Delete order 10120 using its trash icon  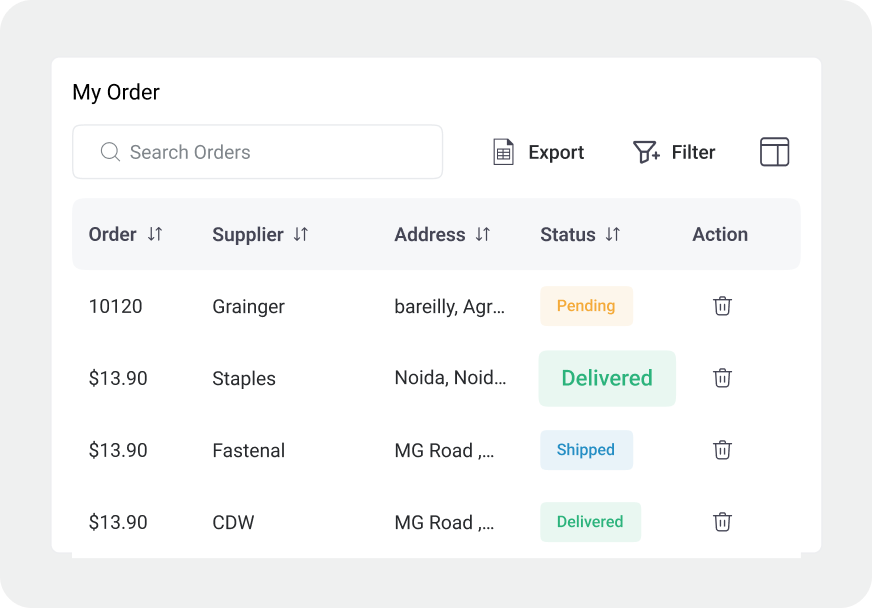click(722, 306)
